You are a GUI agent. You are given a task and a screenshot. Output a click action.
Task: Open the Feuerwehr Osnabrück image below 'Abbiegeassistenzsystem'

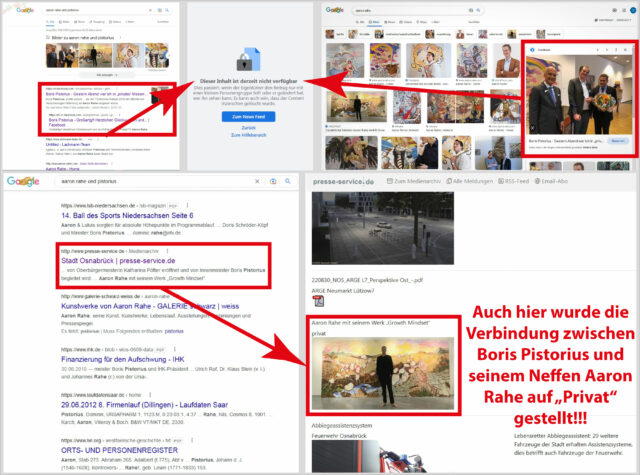(x=370, y=456)
